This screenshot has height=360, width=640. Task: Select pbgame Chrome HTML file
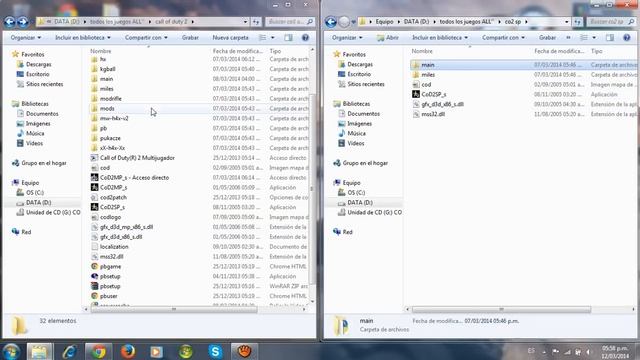click(x=110, y=267)
